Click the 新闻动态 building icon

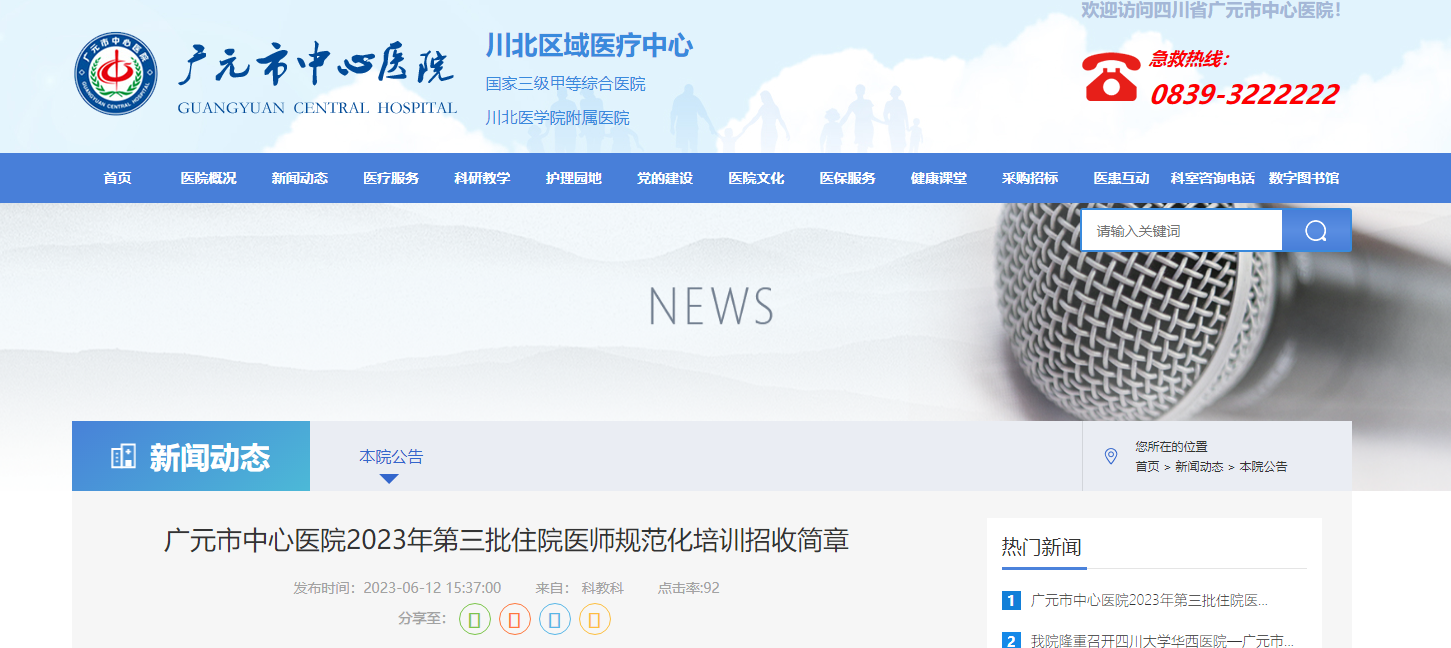click(x=123, y=457)
